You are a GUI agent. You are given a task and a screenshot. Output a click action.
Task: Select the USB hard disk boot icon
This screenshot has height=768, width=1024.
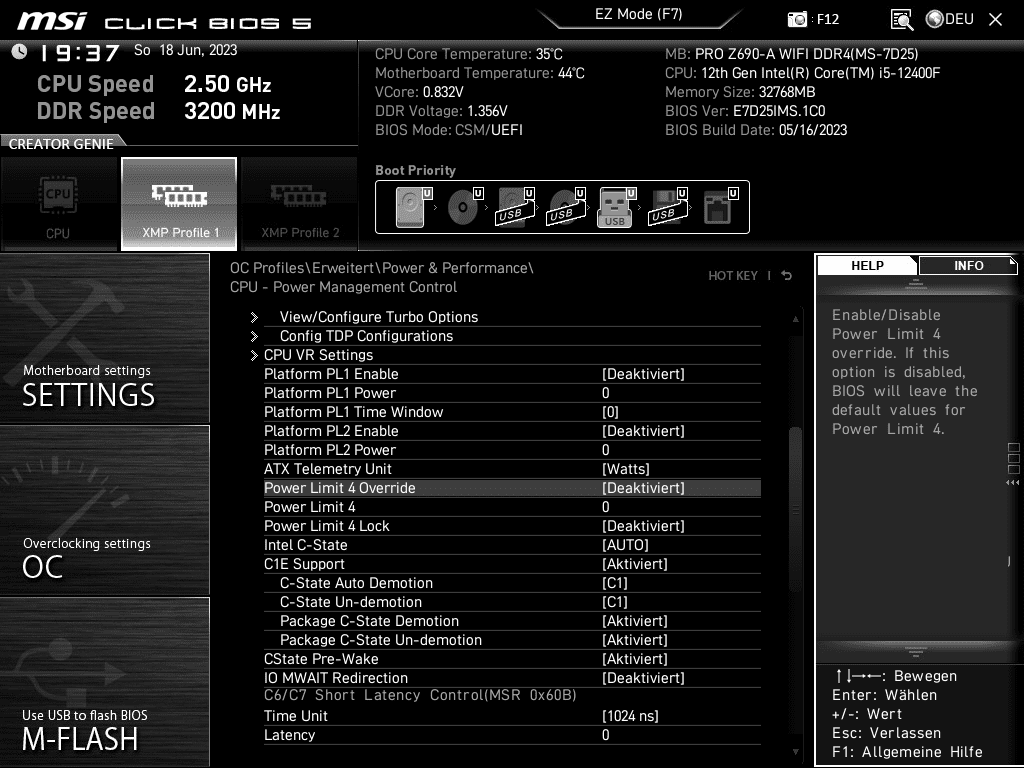515,207
